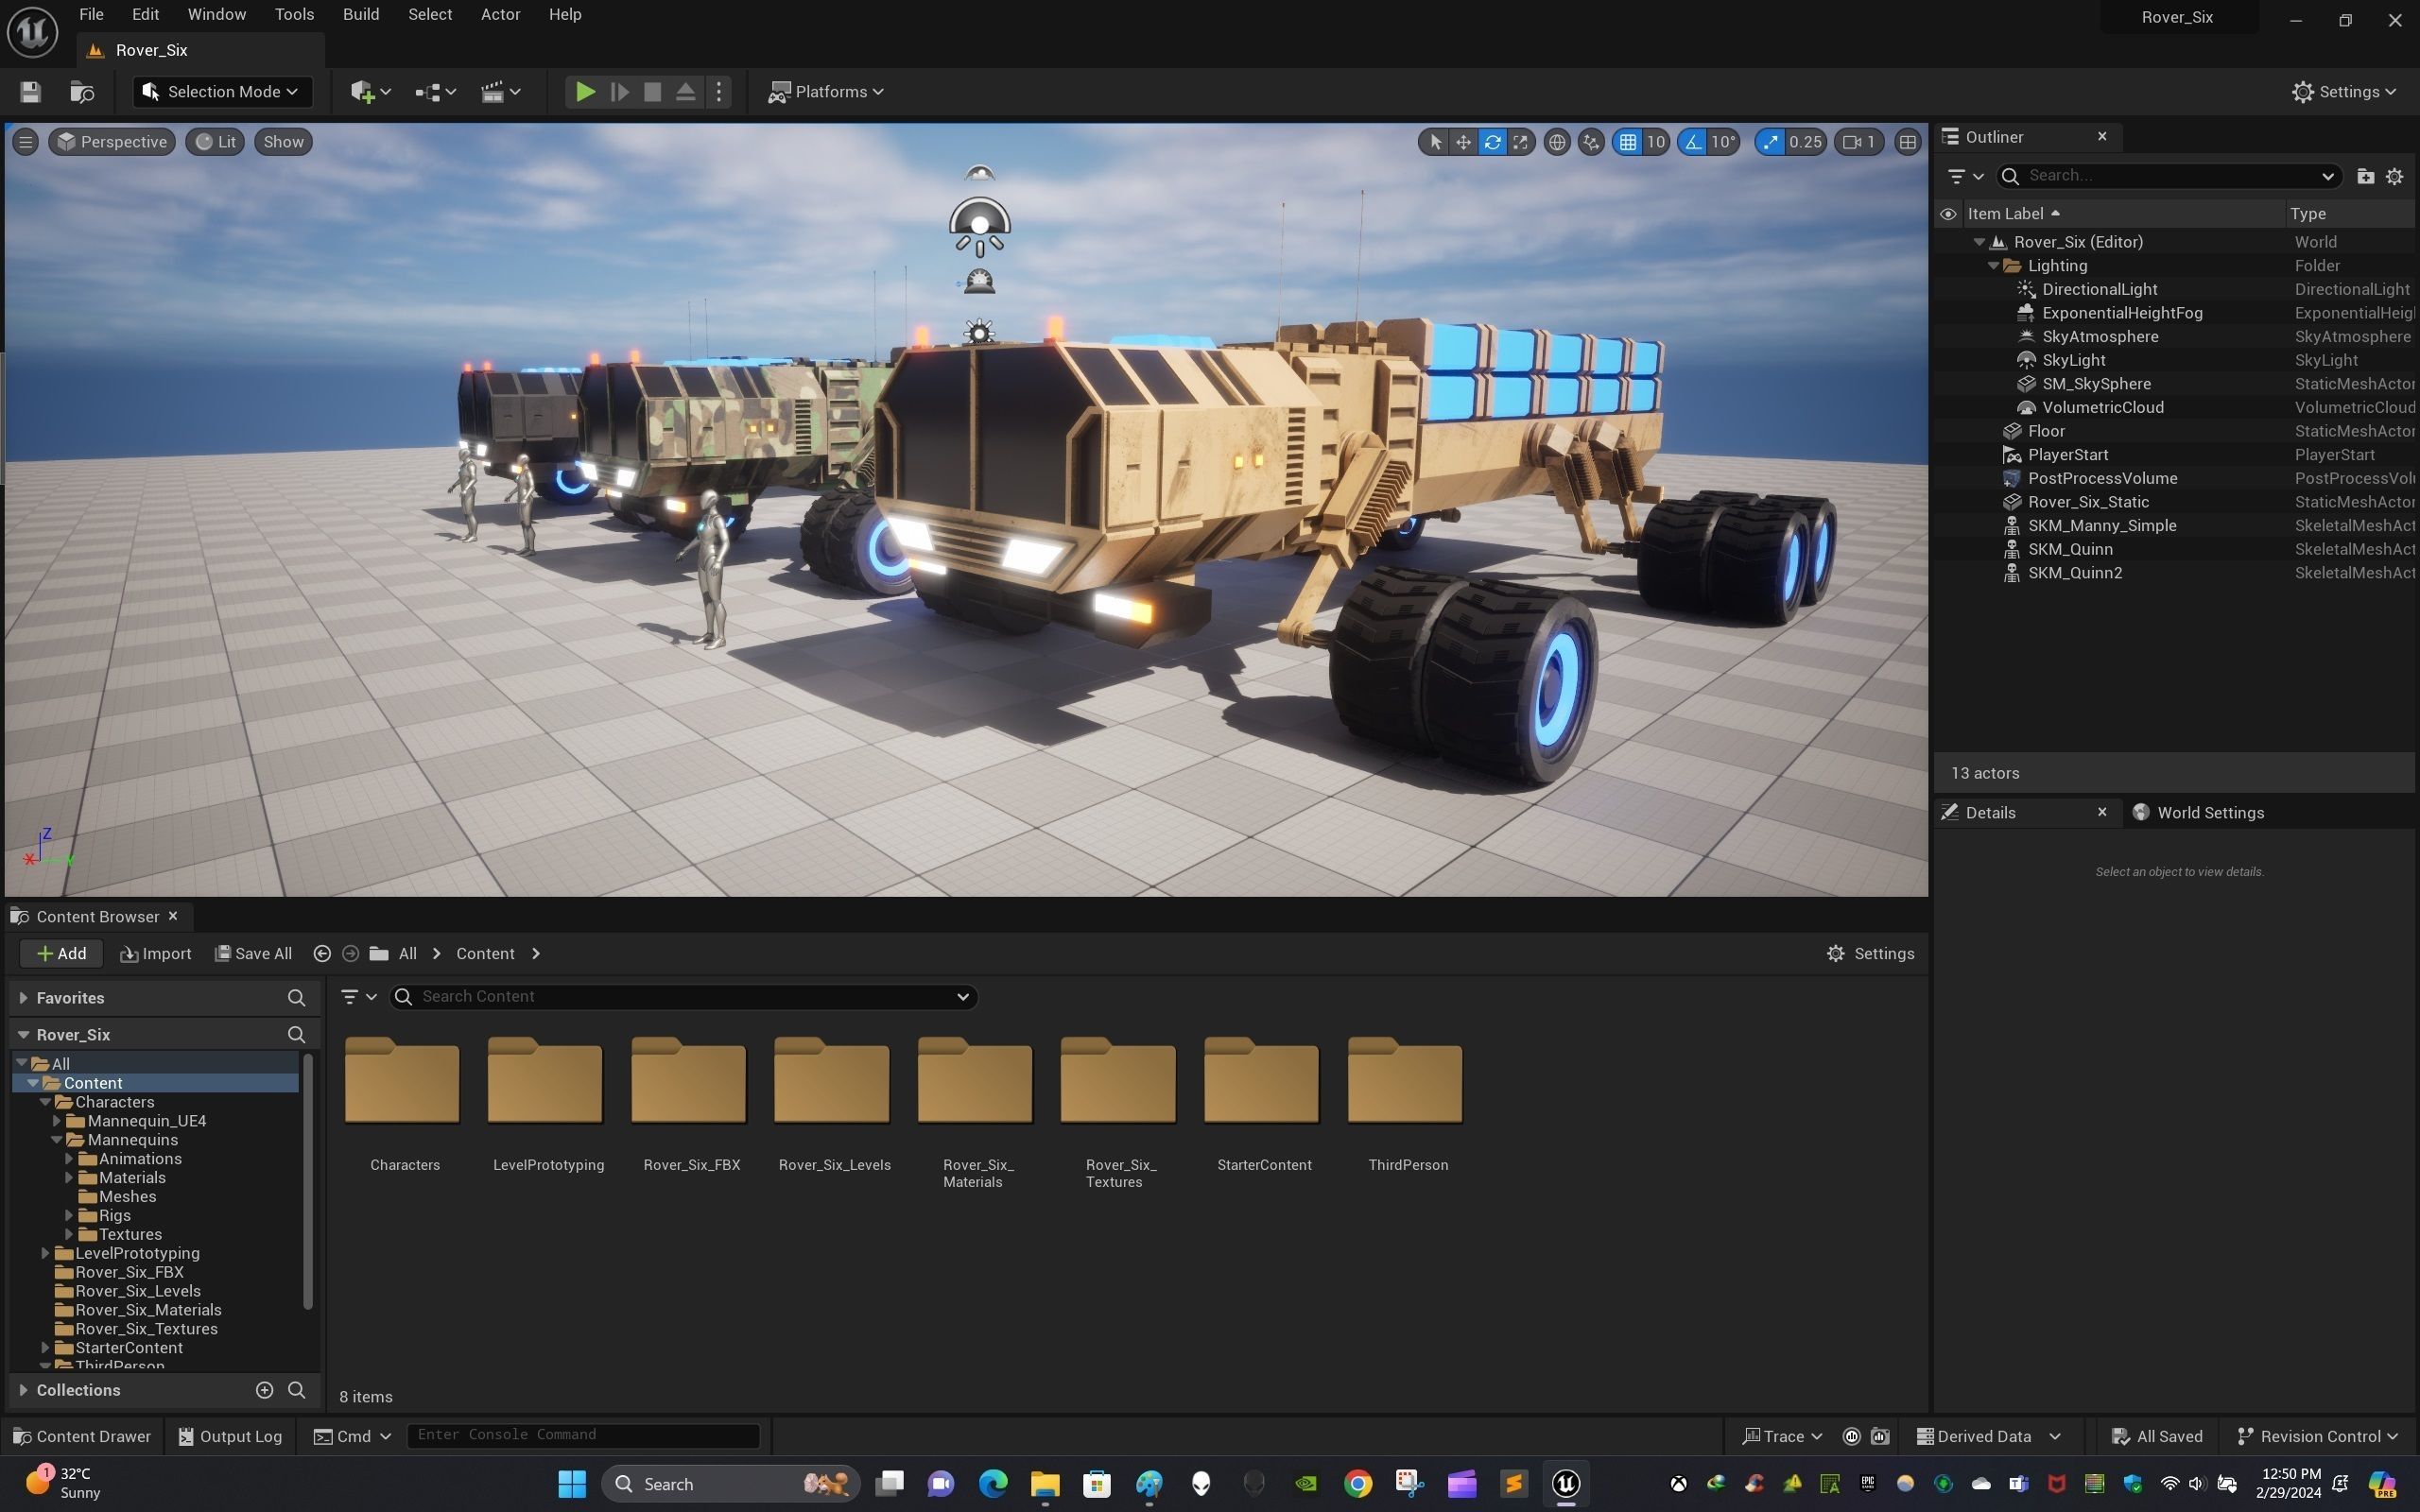Switch to the World Settings tab

pyautogui.click(x=2198, y=813)
